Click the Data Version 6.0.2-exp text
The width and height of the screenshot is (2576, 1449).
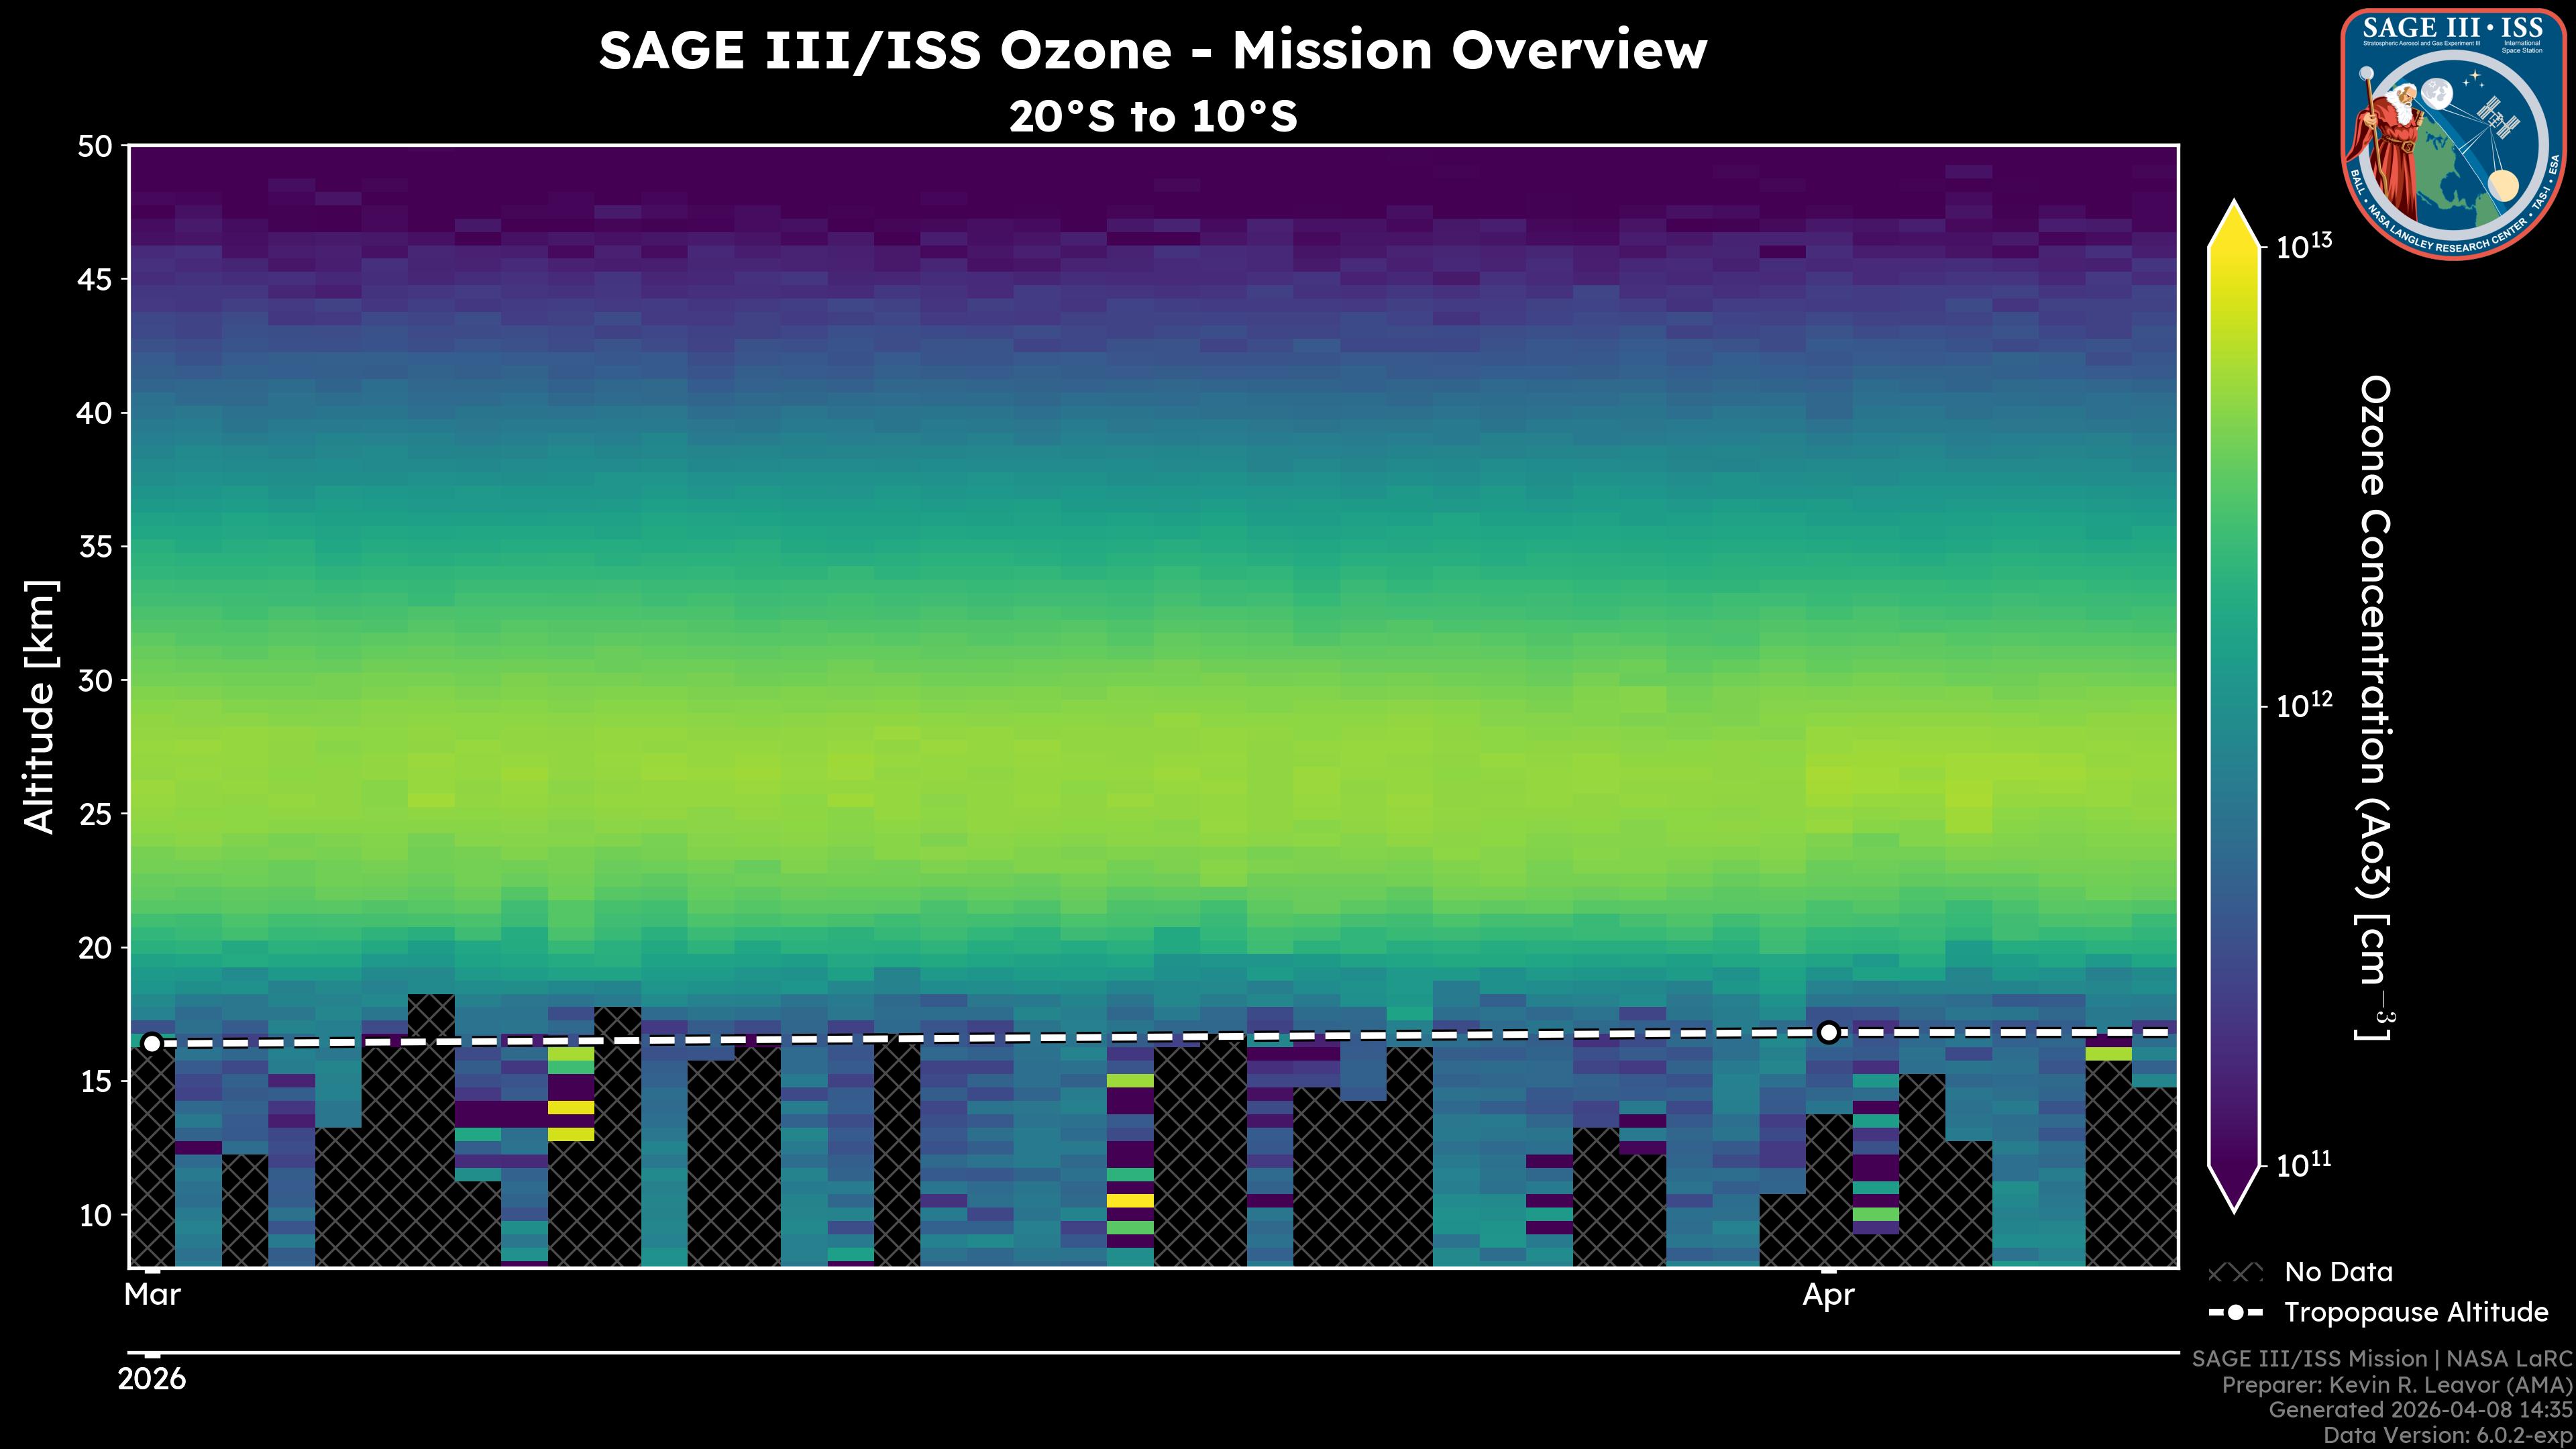[x=2448, y=1436]
